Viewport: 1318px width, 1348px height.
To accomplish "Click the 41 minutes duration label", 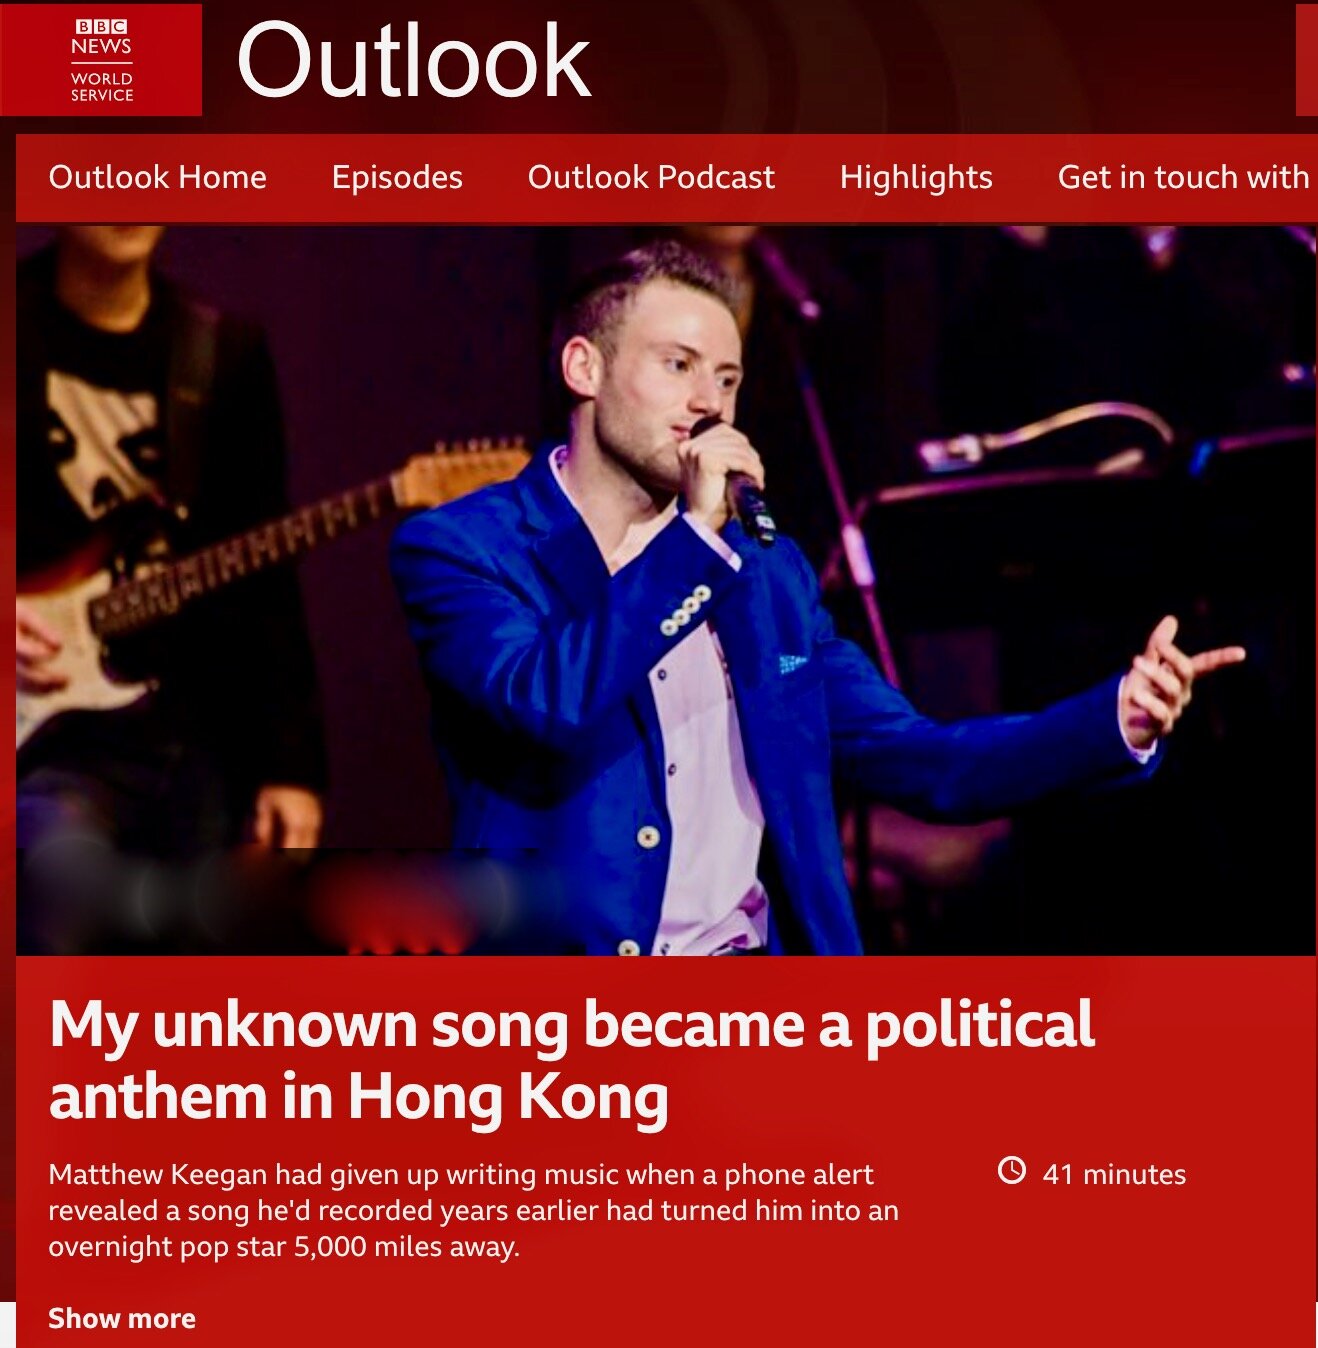I will pos(1114,1174).
